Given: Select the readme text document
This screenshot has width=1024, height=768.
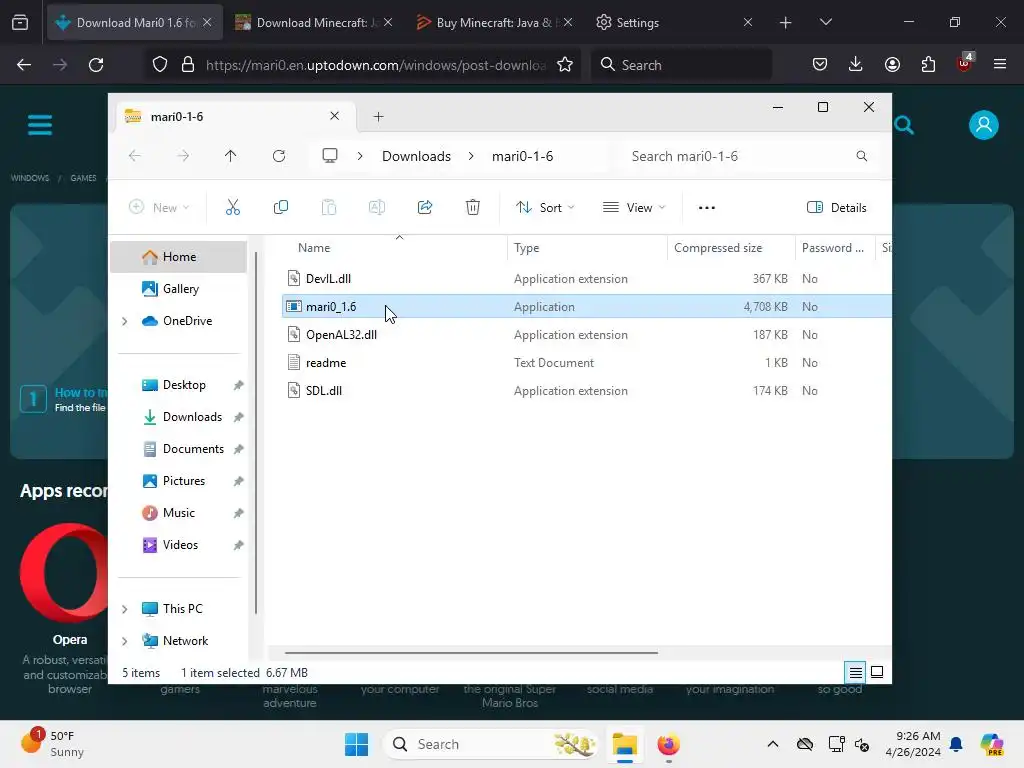Looking at the screenshot, I should point(586,363).
